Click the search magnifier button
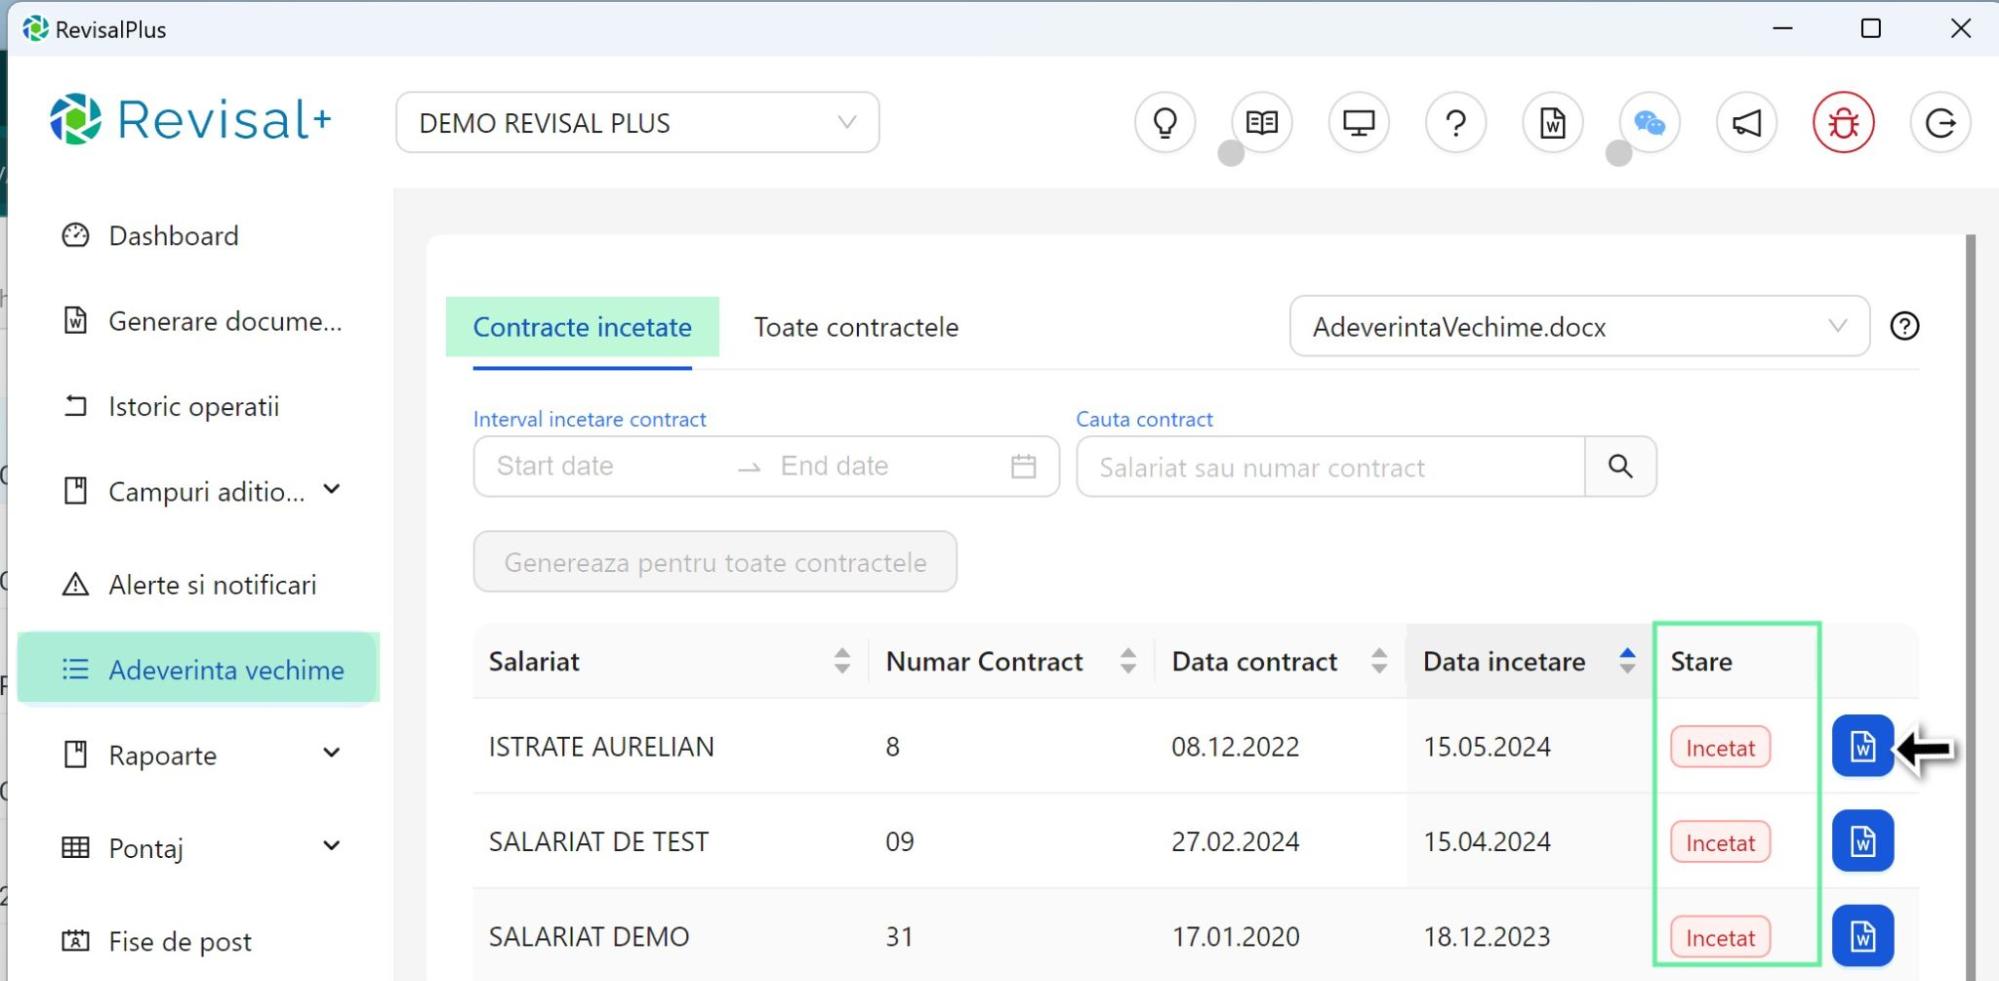Screen dimensions: 1999x981 click(x=1620, y=467)
